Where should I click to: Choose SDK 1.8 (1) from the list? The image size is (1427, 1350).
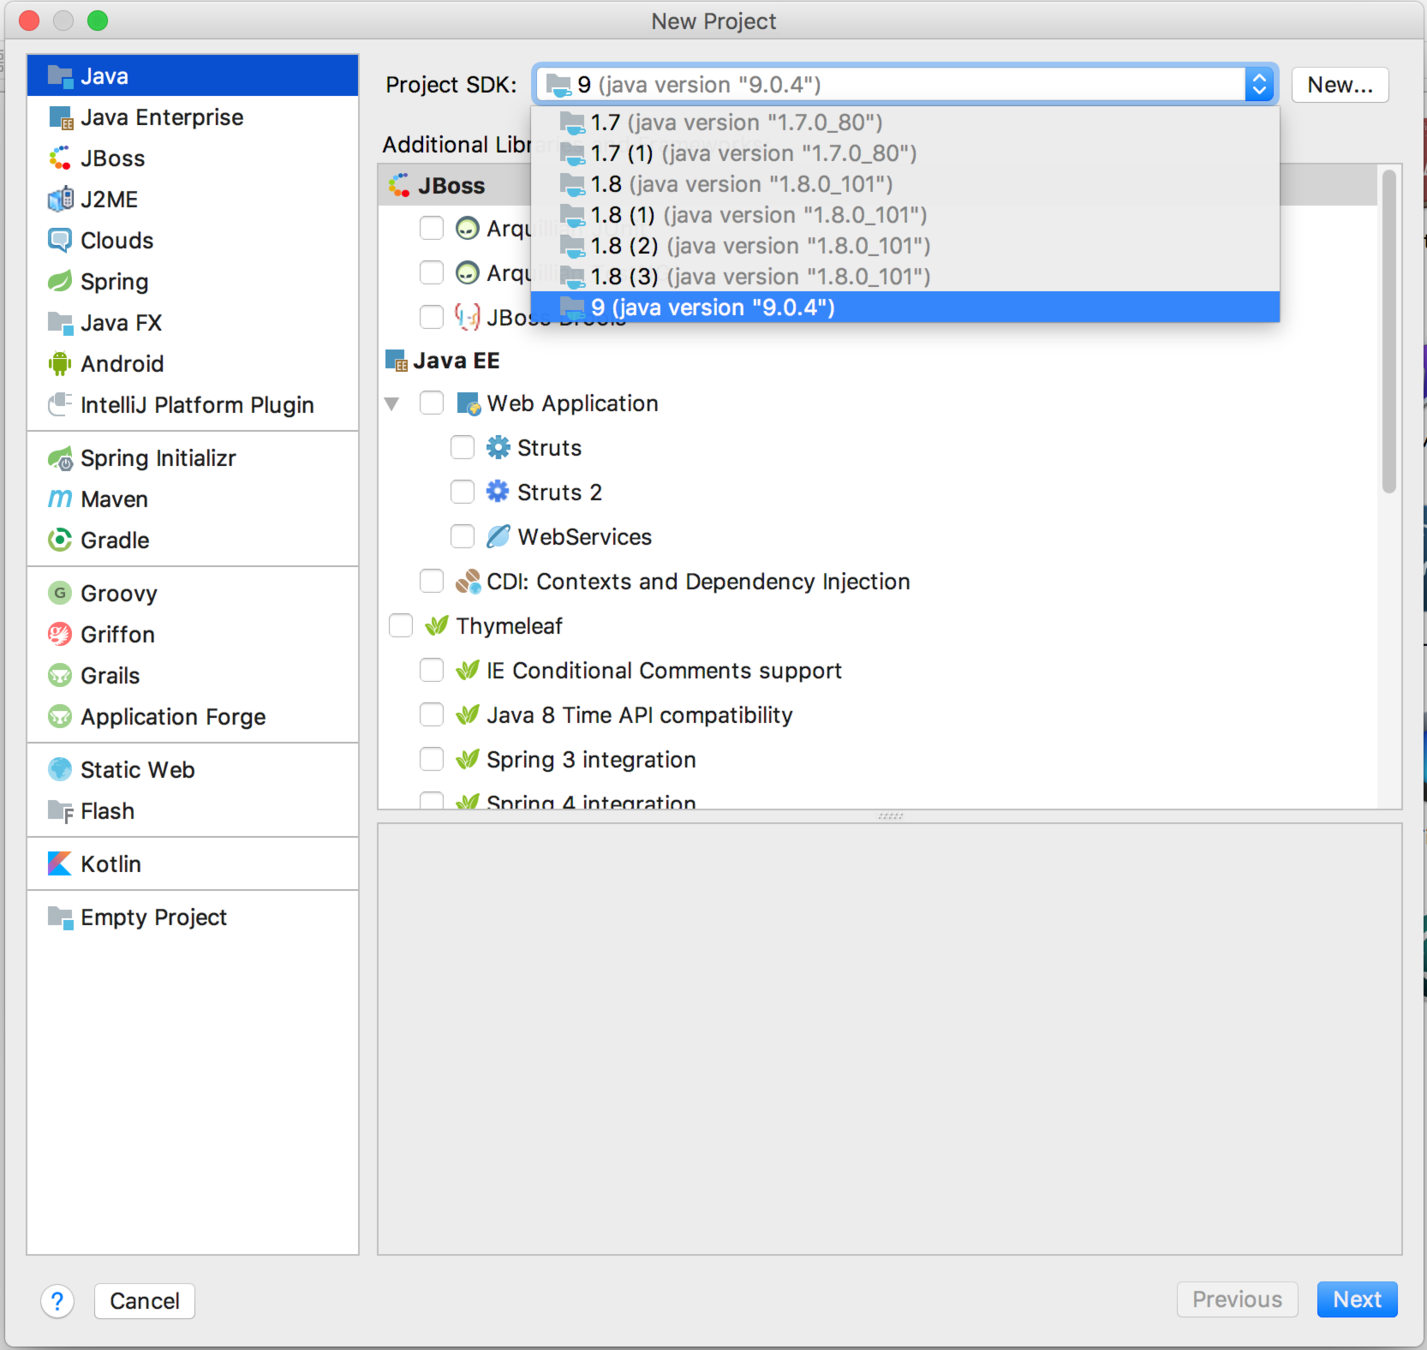(905, 215)
